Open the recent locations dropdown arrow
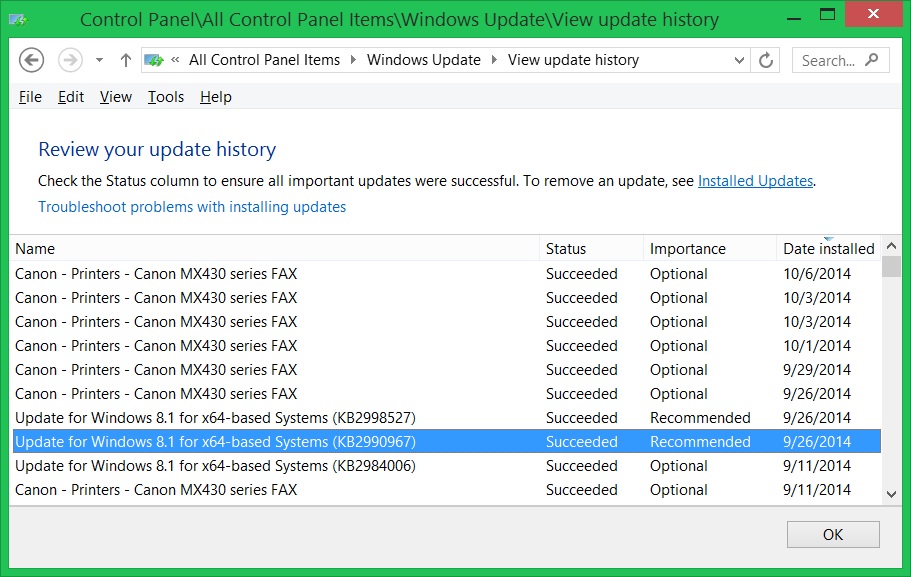The image size is (911, 577). click(x=99, y=60)
